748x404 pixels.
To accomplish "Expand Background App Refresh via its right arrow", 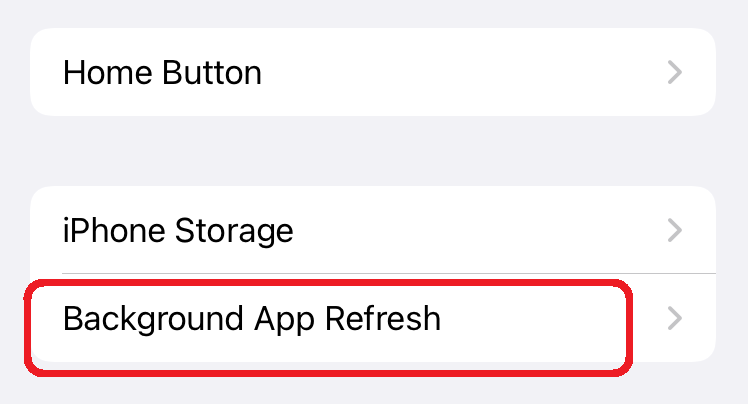I will click(676, 319).
